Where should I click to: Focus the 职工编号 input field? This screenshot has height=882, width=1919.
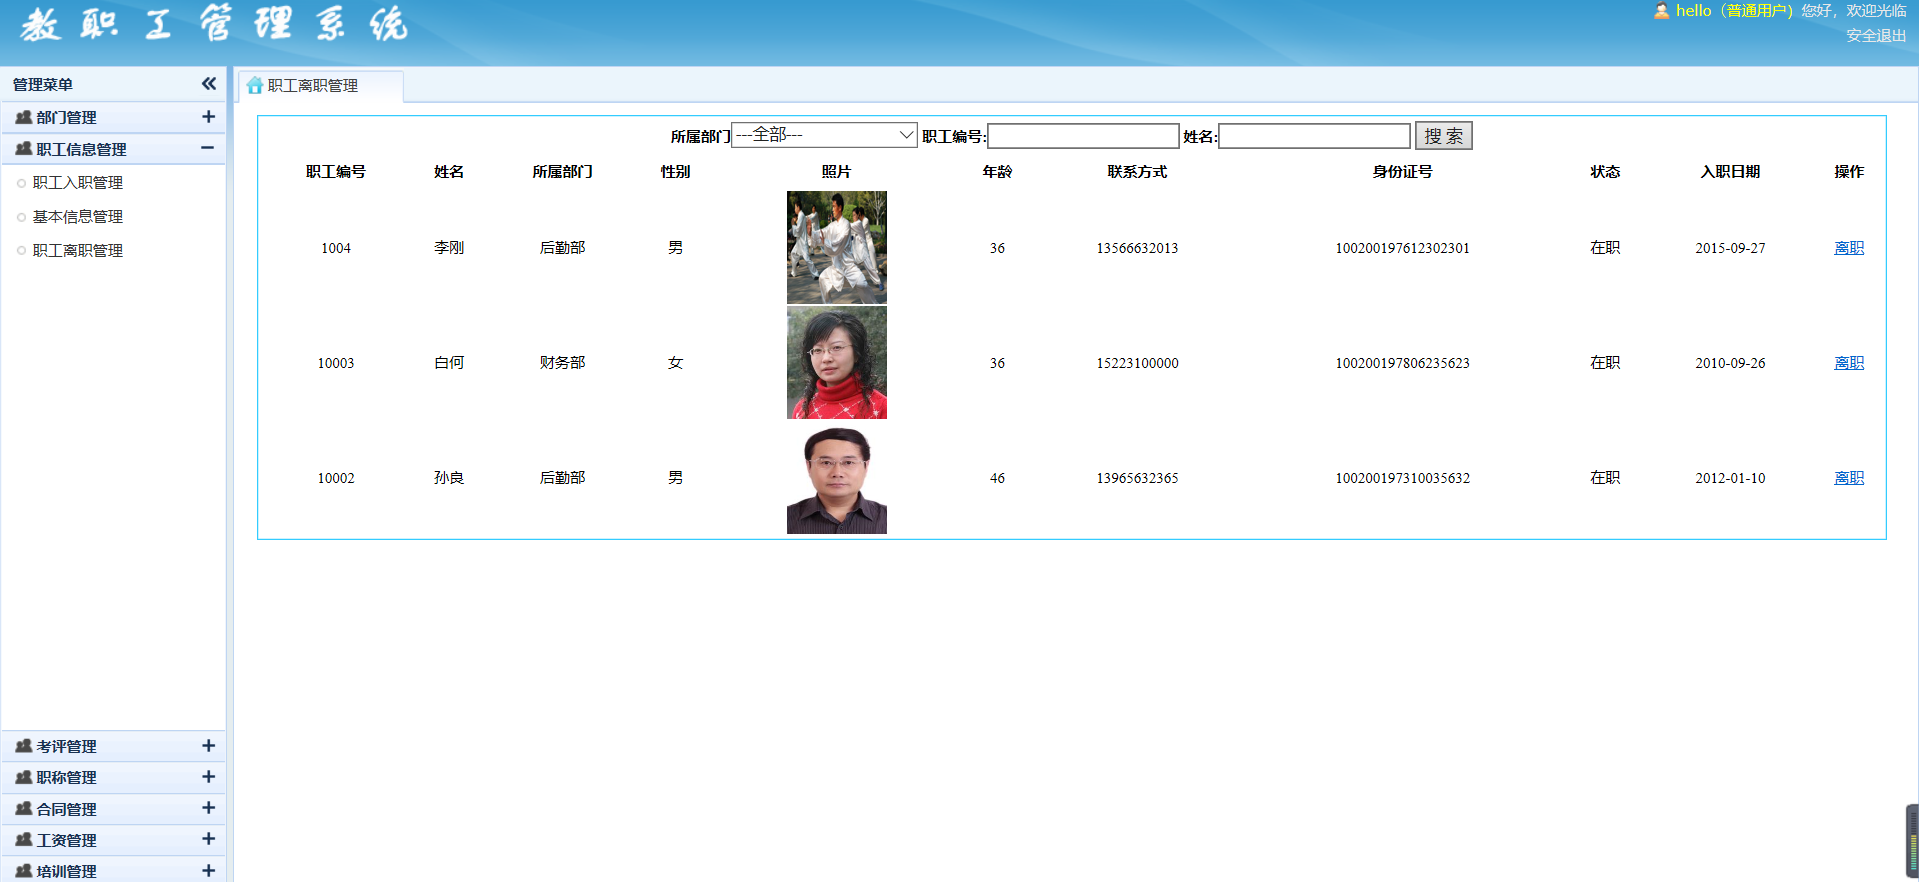point(1083,136)
